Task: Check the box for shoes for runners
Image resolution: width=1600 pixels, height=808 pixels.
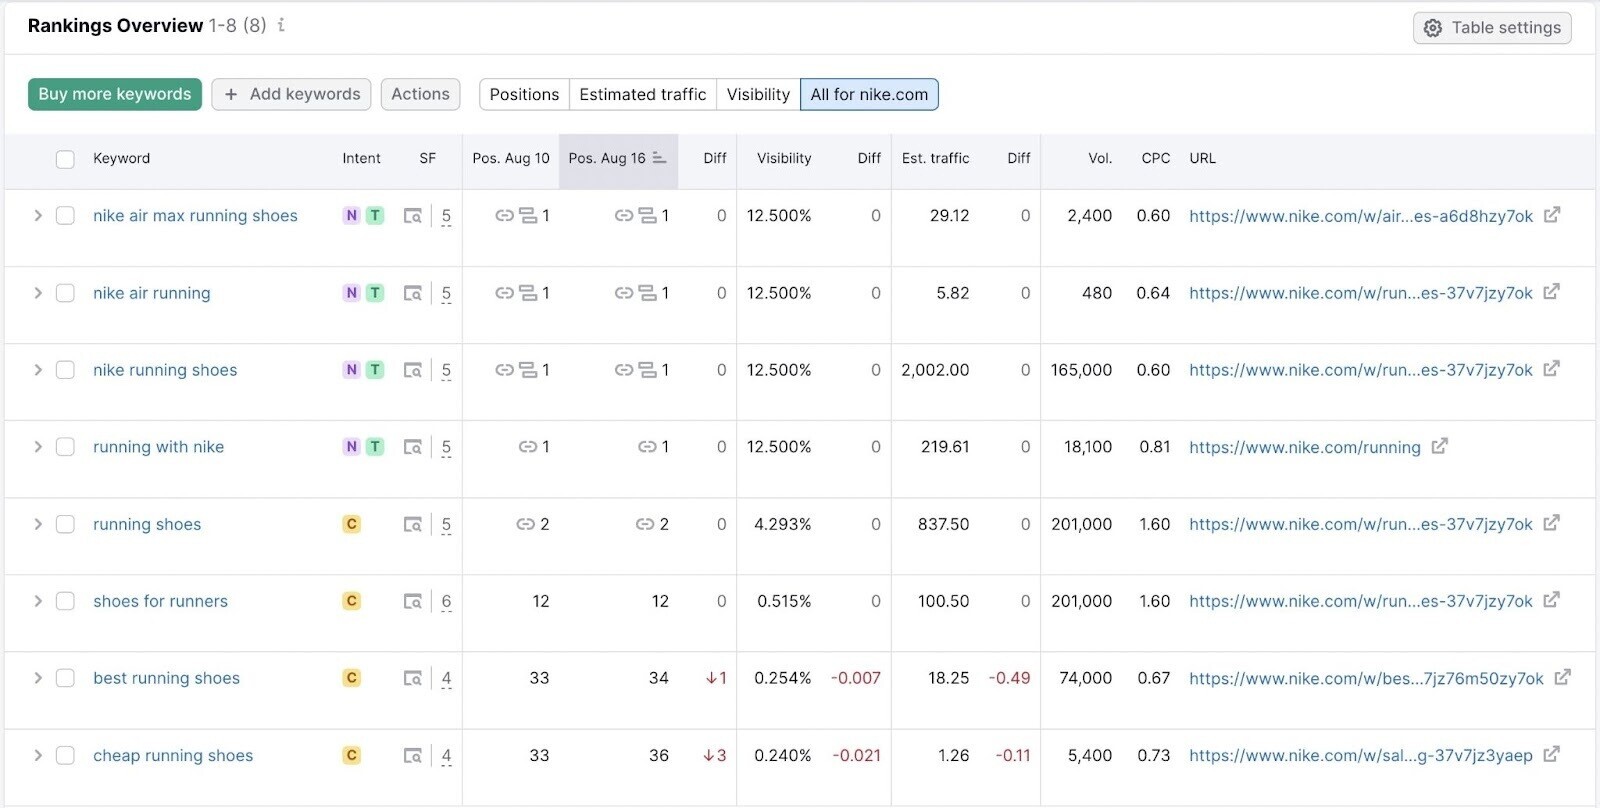Action: click(x=65, y=601)
